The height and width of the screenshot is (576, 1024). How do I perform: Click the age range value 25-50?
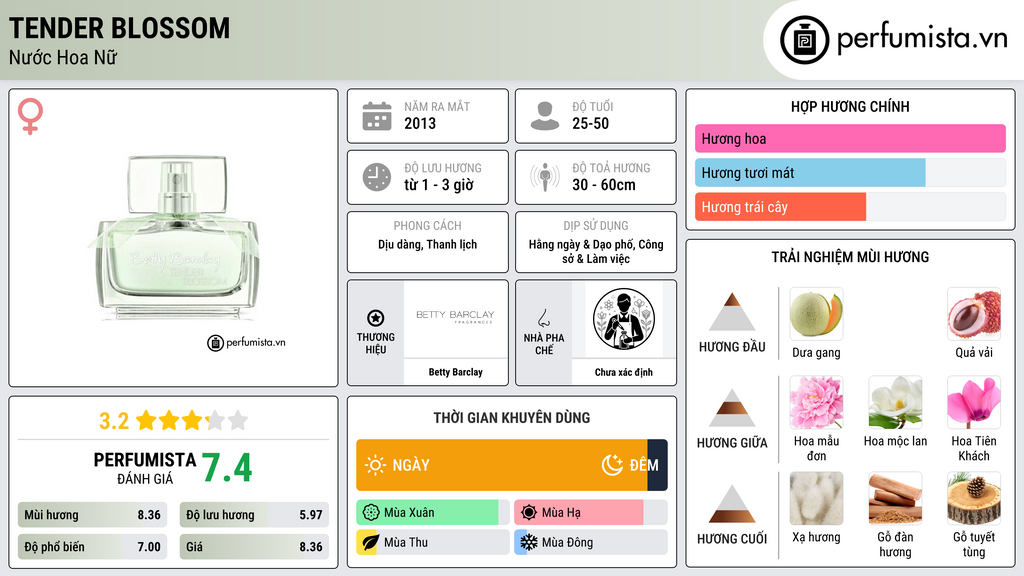(x=590, y=123)
